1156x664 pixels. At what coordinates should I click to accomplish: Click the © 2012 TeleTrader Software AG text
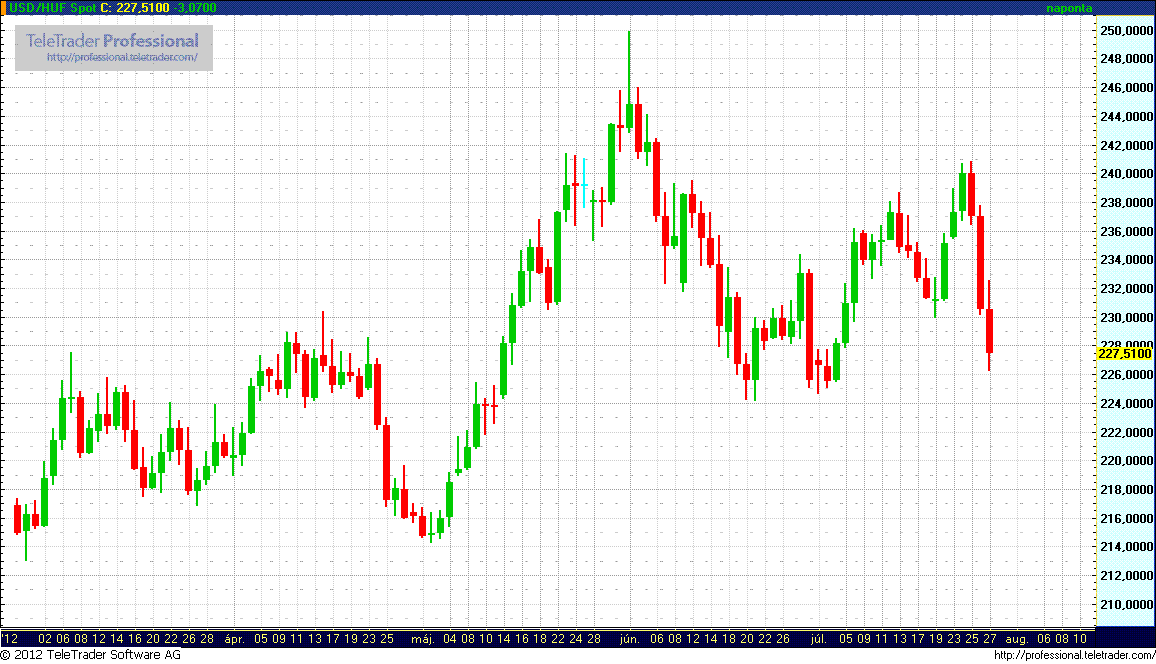coord(90,655)
